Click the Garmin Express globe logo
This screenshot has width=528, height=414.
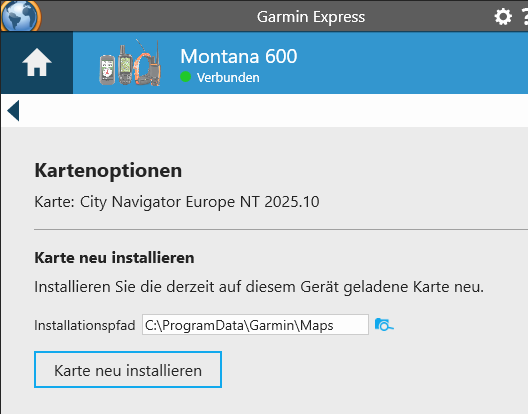[20, 15]
